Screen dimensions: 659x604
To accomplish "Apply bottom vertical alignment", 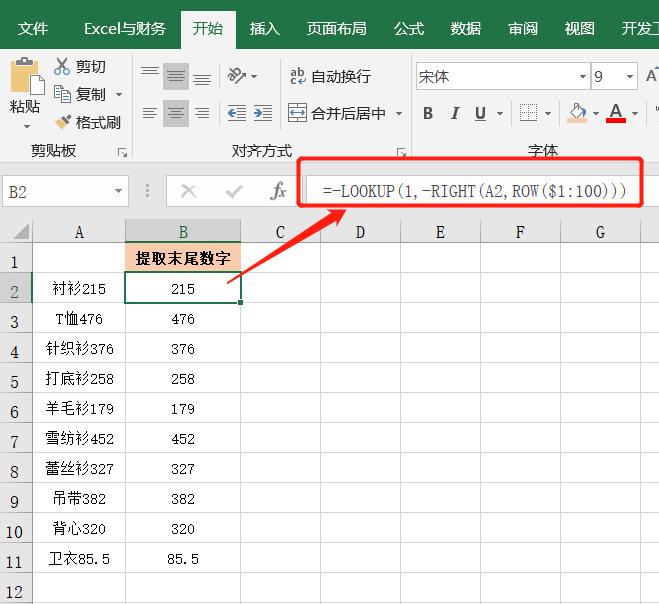I will tap(202, 77).
